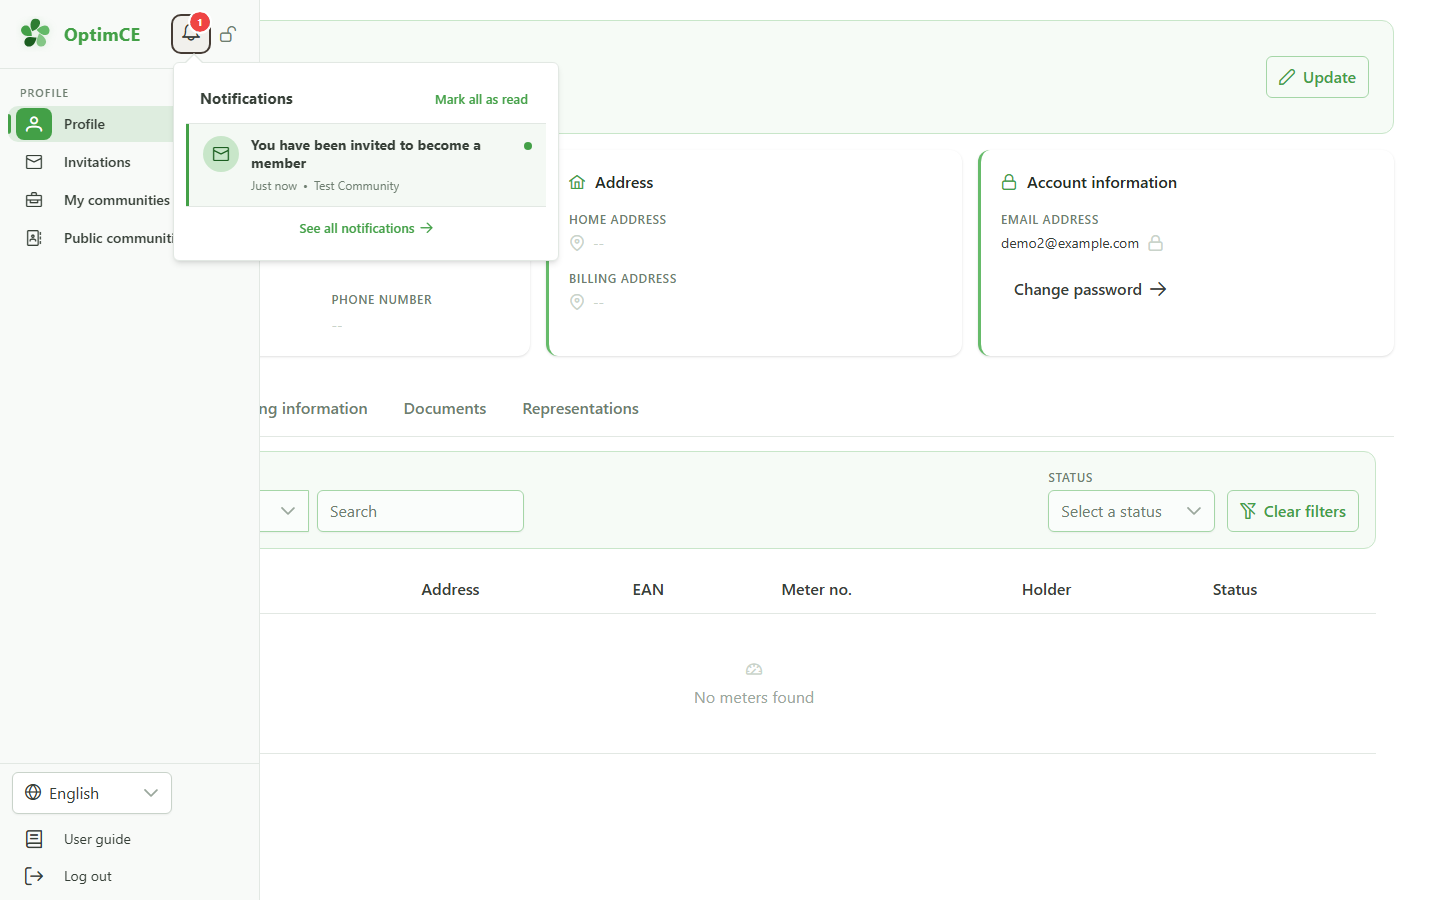The image size is (1440, 900).
Task: Click the Holder column header
Action: coord(1046,589)
